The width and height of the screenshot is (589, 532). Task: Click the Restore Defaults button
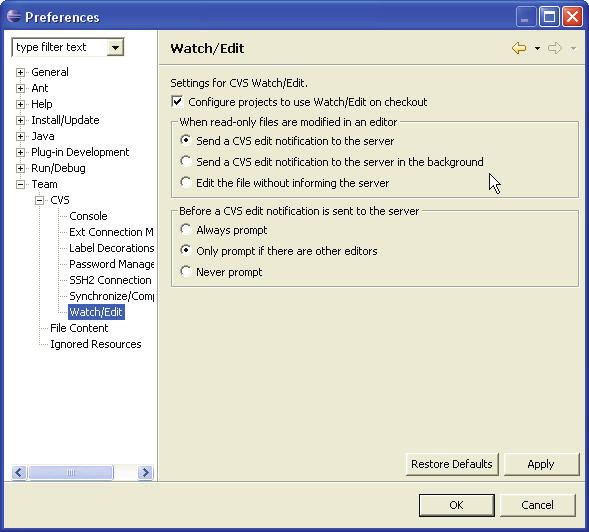(452, 464)
